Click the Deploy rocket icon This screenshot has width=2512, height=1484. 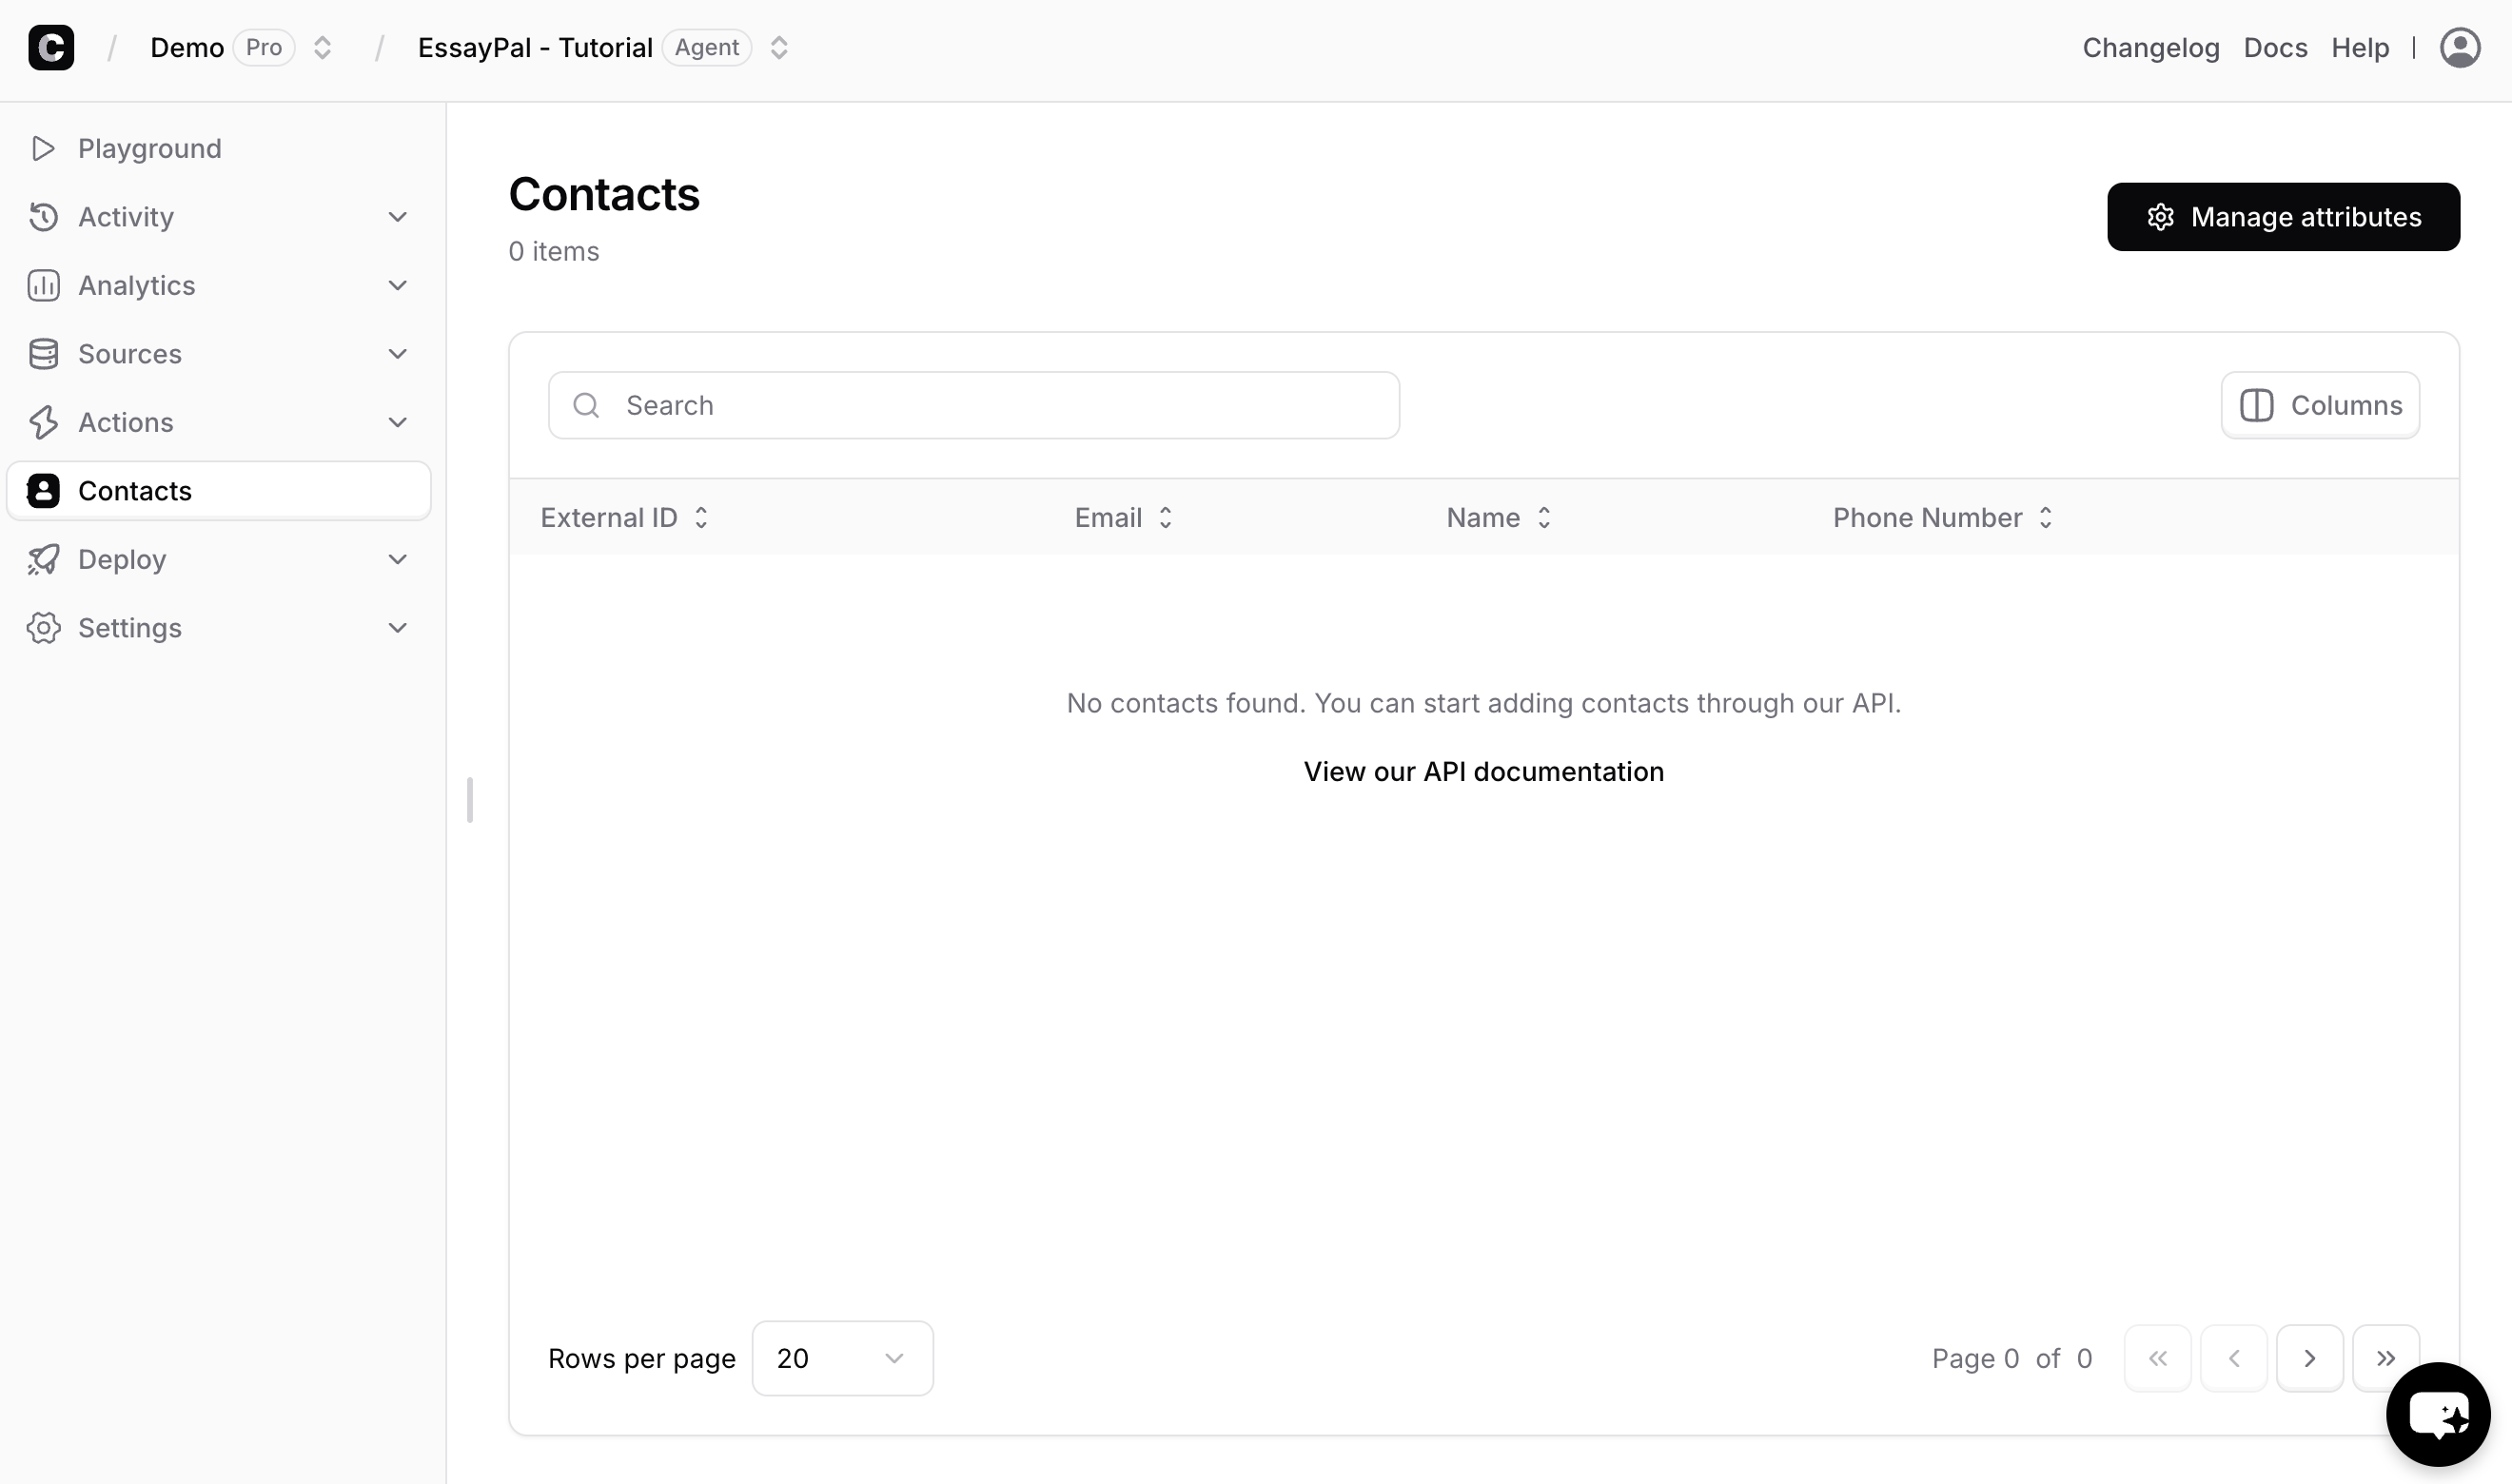click(43, 559)
